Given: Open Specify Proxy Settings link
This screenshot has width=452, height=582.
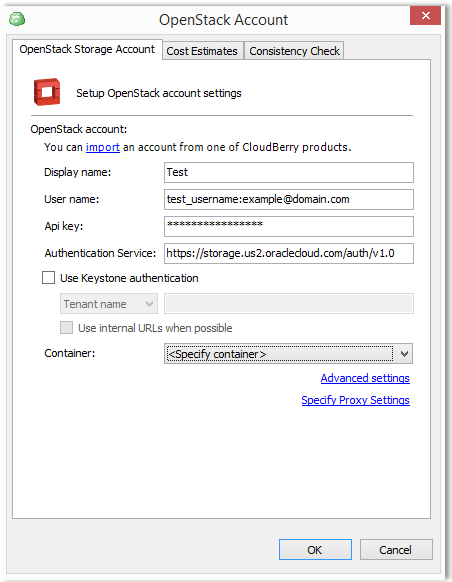Looking at the screenshot, I should [x=356, y=400].
